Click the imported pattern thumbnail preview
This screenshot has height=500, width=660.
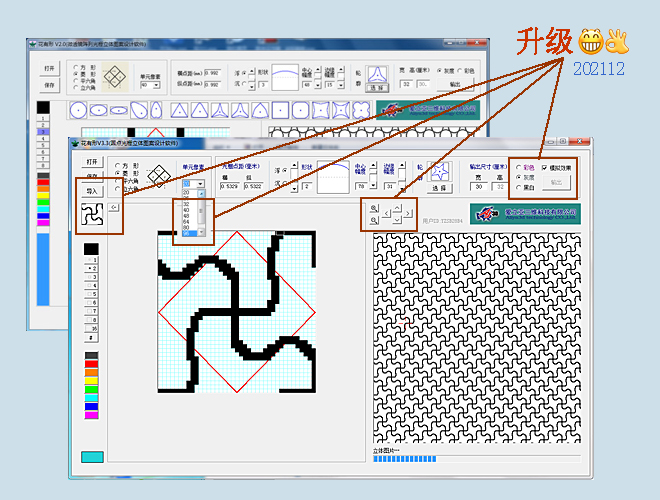click(94, 214)
